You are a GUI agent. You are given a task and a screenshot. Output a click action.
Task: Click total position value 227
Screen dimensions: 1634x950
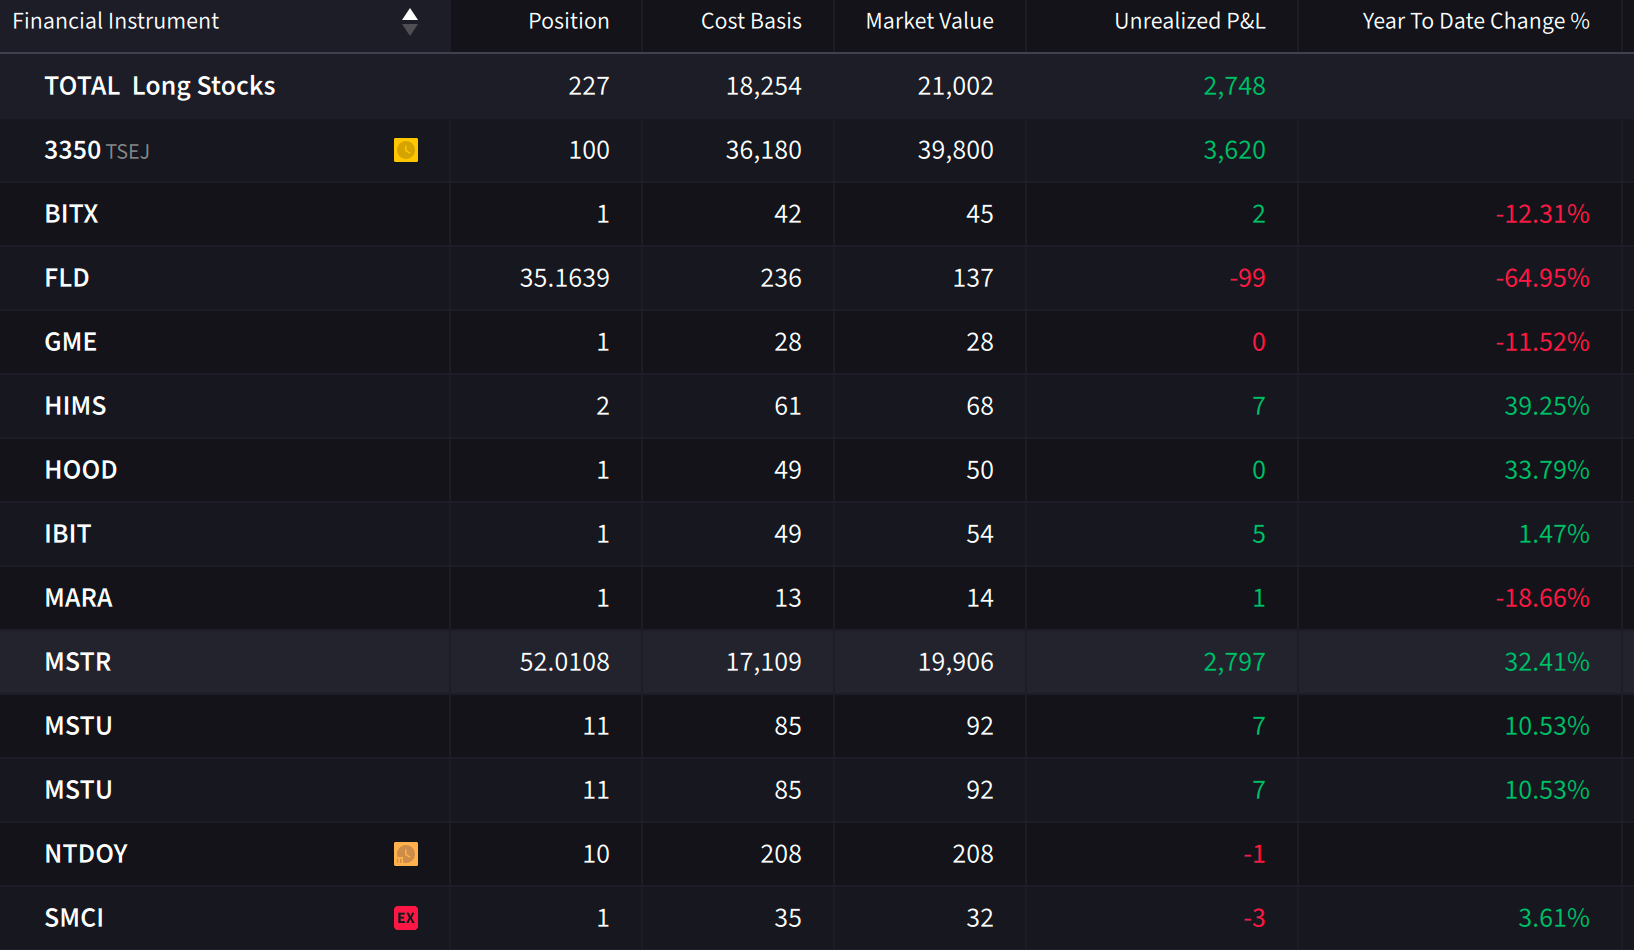coord(589,86)
